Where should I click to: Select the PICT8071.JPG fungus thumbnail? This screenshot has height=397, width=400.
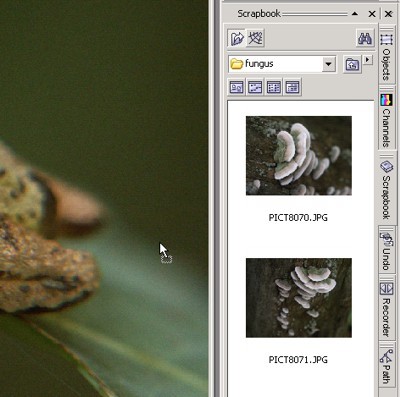tap(299, 298)
